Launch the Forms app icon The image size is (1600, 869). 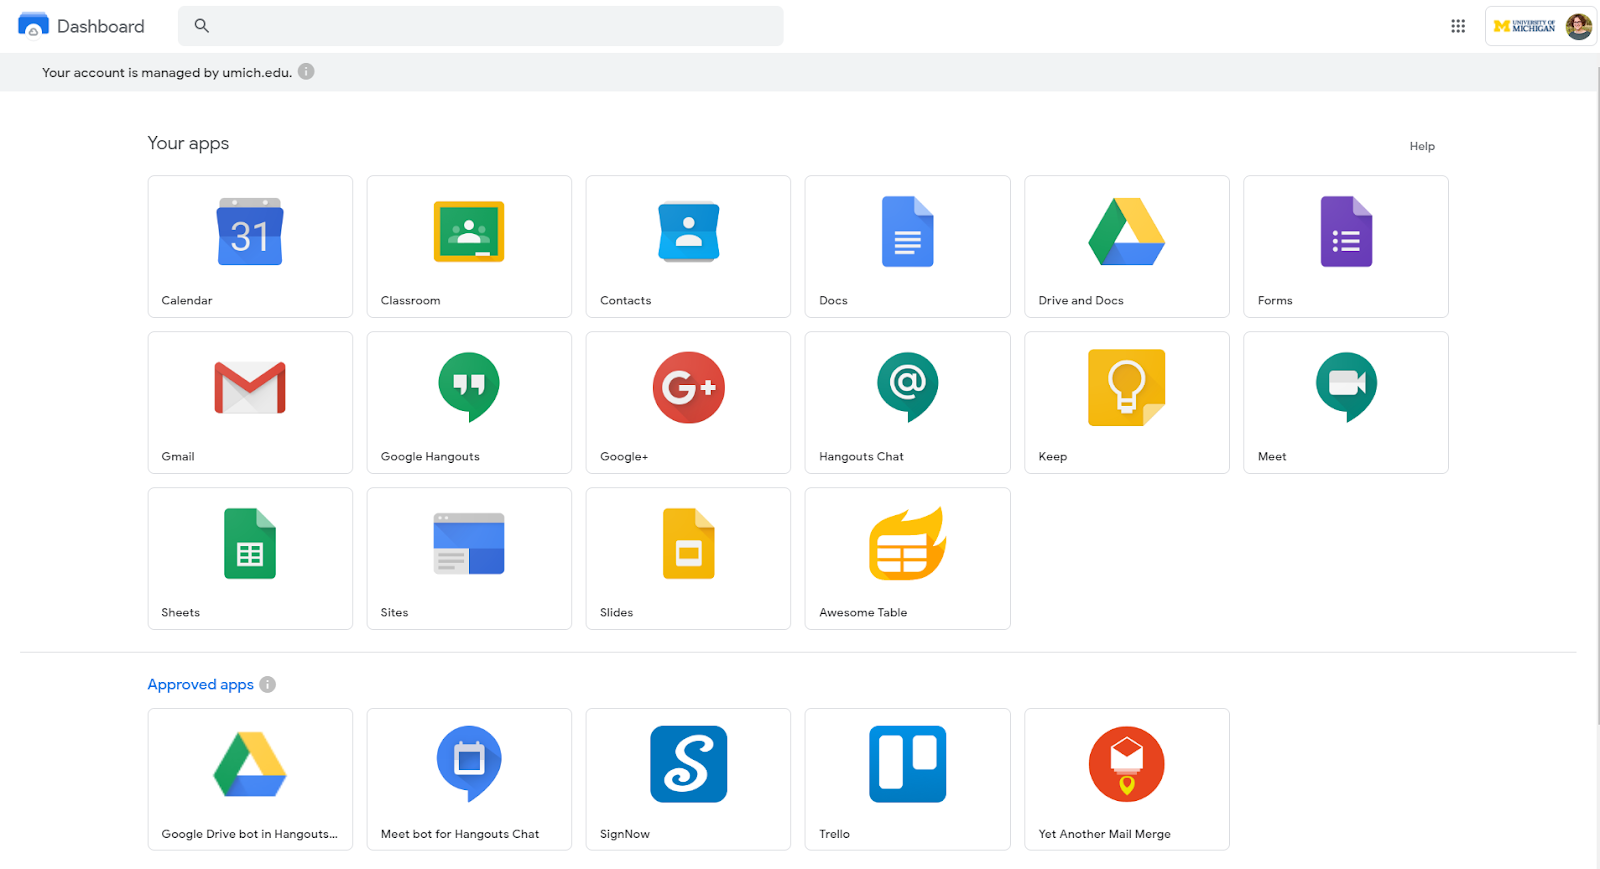(x=1346, y=231)
